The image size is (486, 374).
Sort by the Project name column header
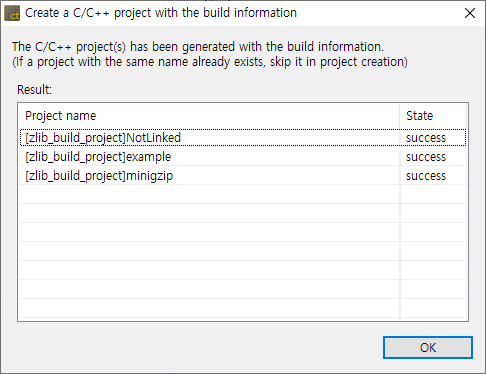209,116
